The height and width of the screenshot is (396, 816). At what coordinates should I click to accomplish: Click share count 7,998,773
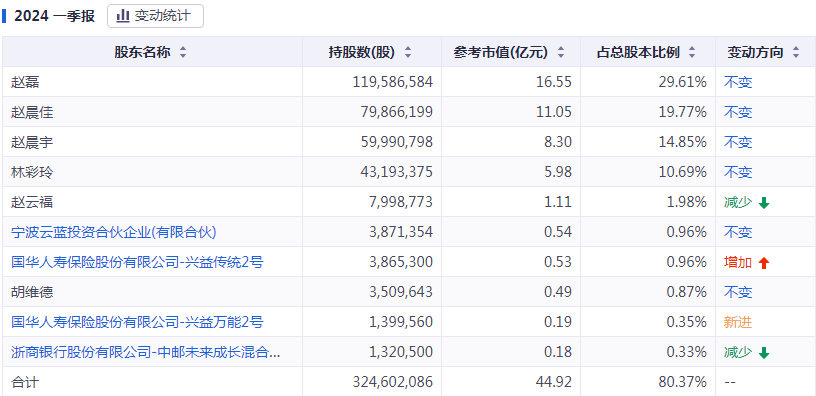[401, 202]
